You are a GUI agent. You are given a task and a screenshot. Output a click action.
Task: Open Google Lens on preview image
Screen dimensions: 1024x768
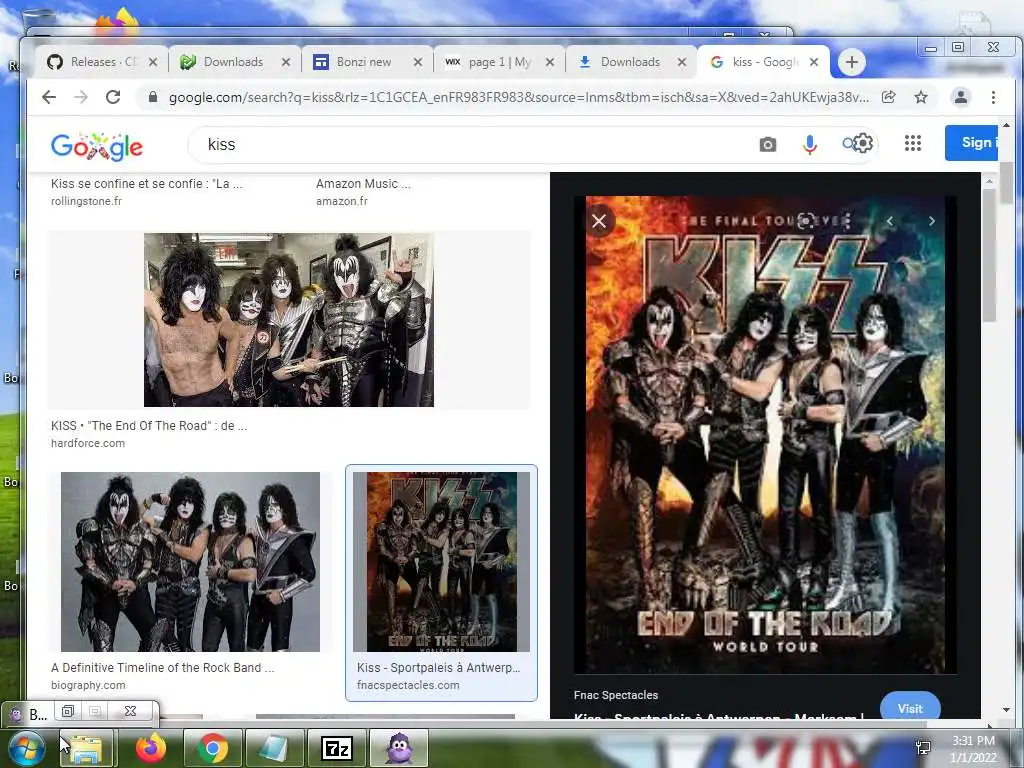point(808,221)
